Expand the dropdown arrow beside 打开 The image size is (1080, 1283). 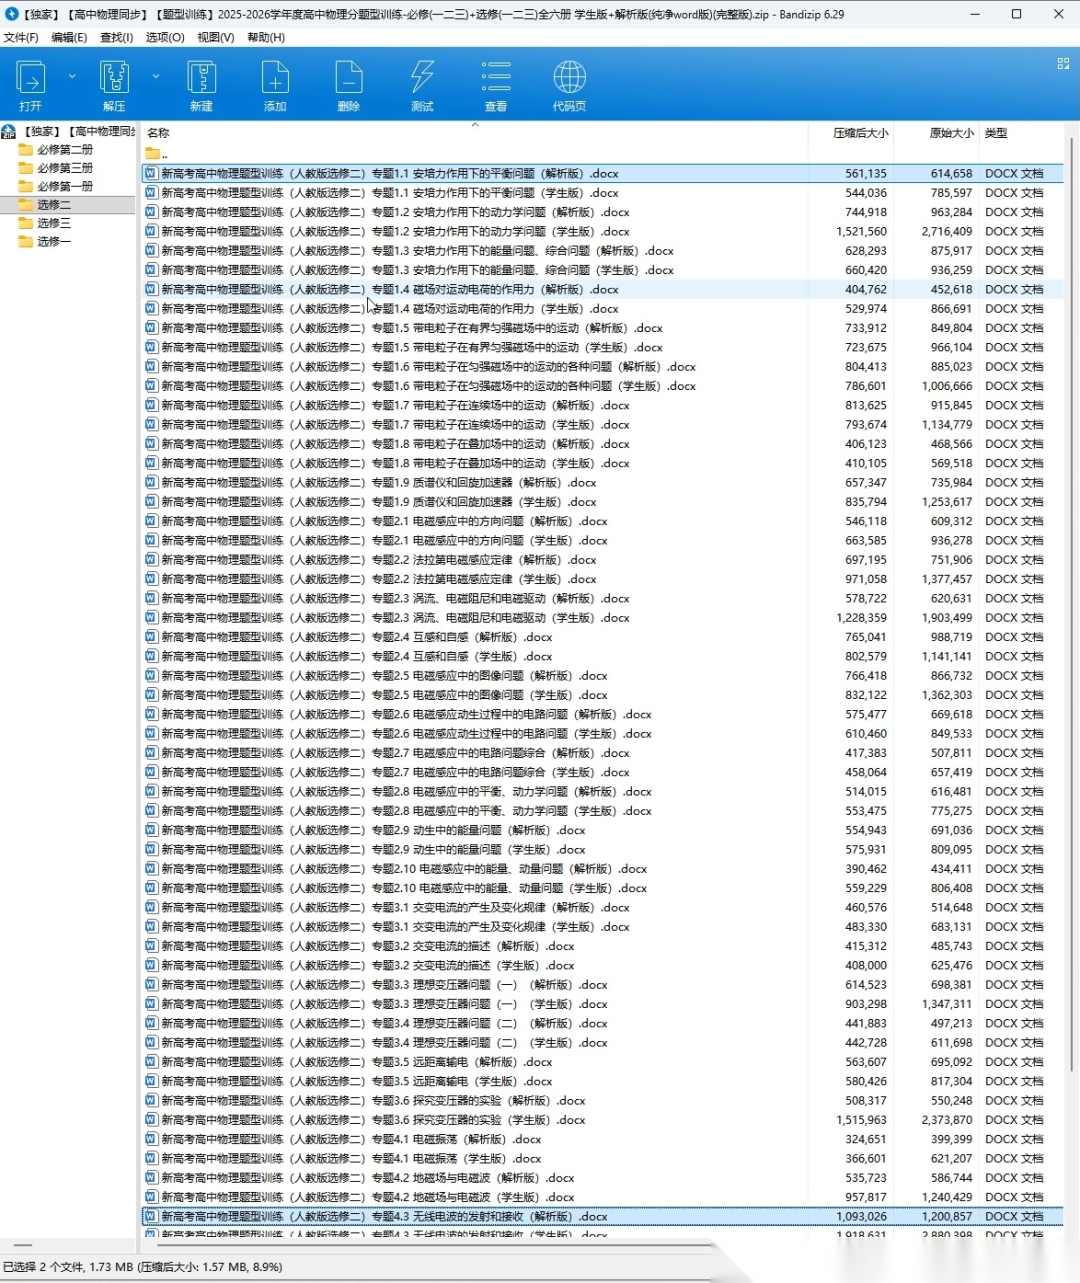pos(72,76)
